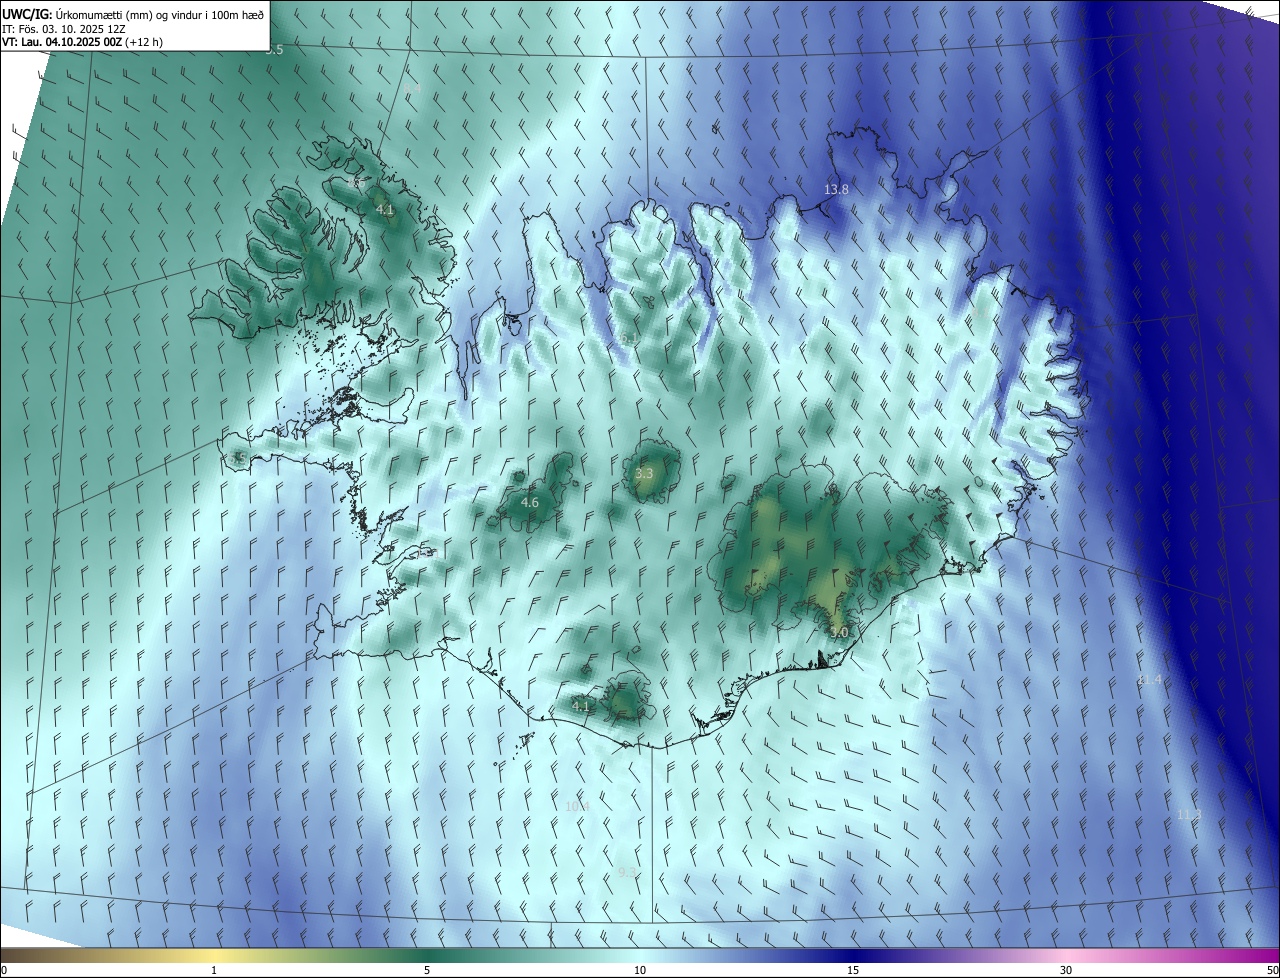The width and height of the screenshot is (1280, 978).
Task: Click the 10 tick label on the color scale
Action: point(640,971)
